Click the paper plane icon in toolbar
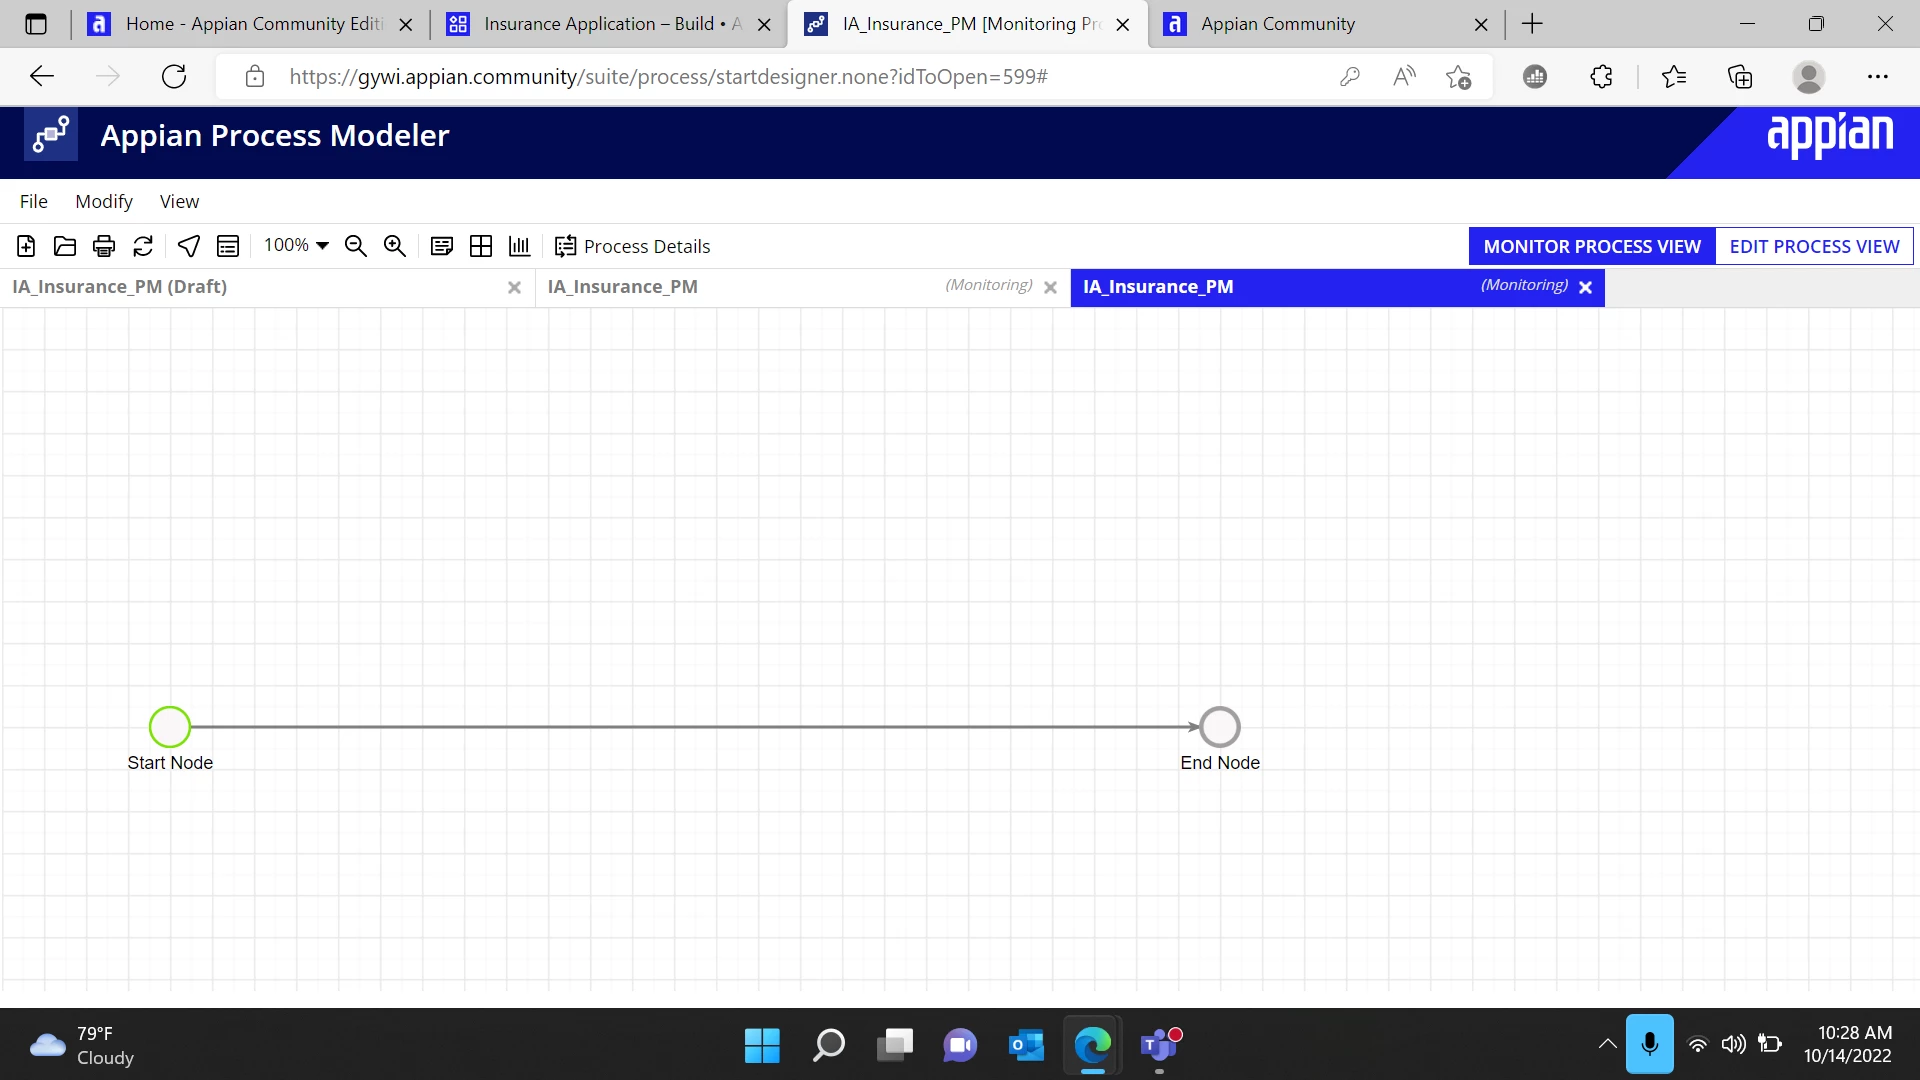The width and height of the screenshot is (1920, 1080). [189, 246]
